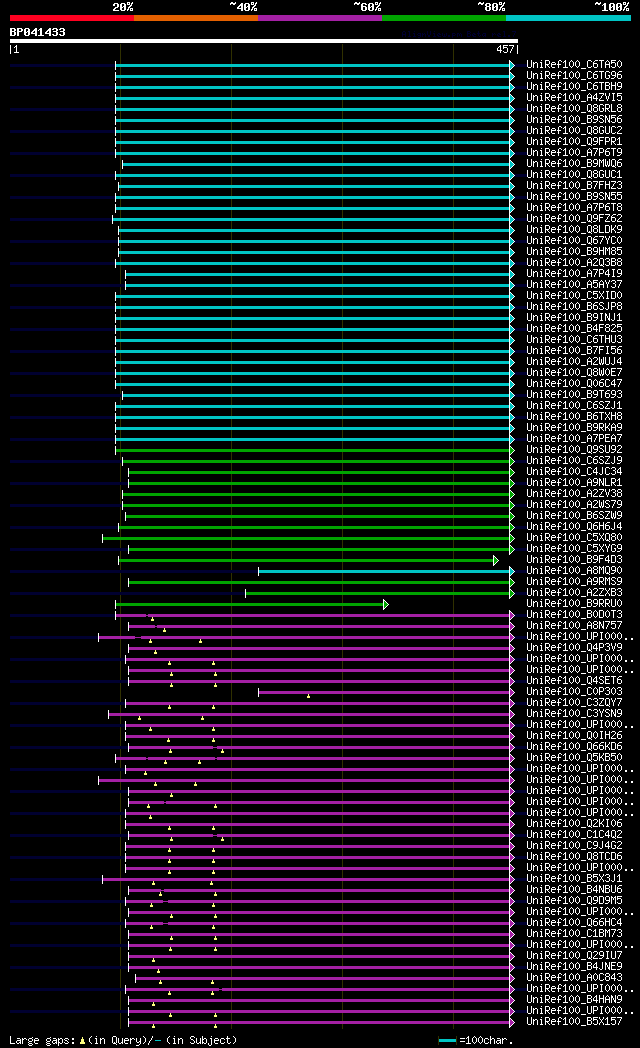640x1048 pixels.
Task: Select the UniRef100_Q8TCD6 label
Action: (x=574, y=856)
